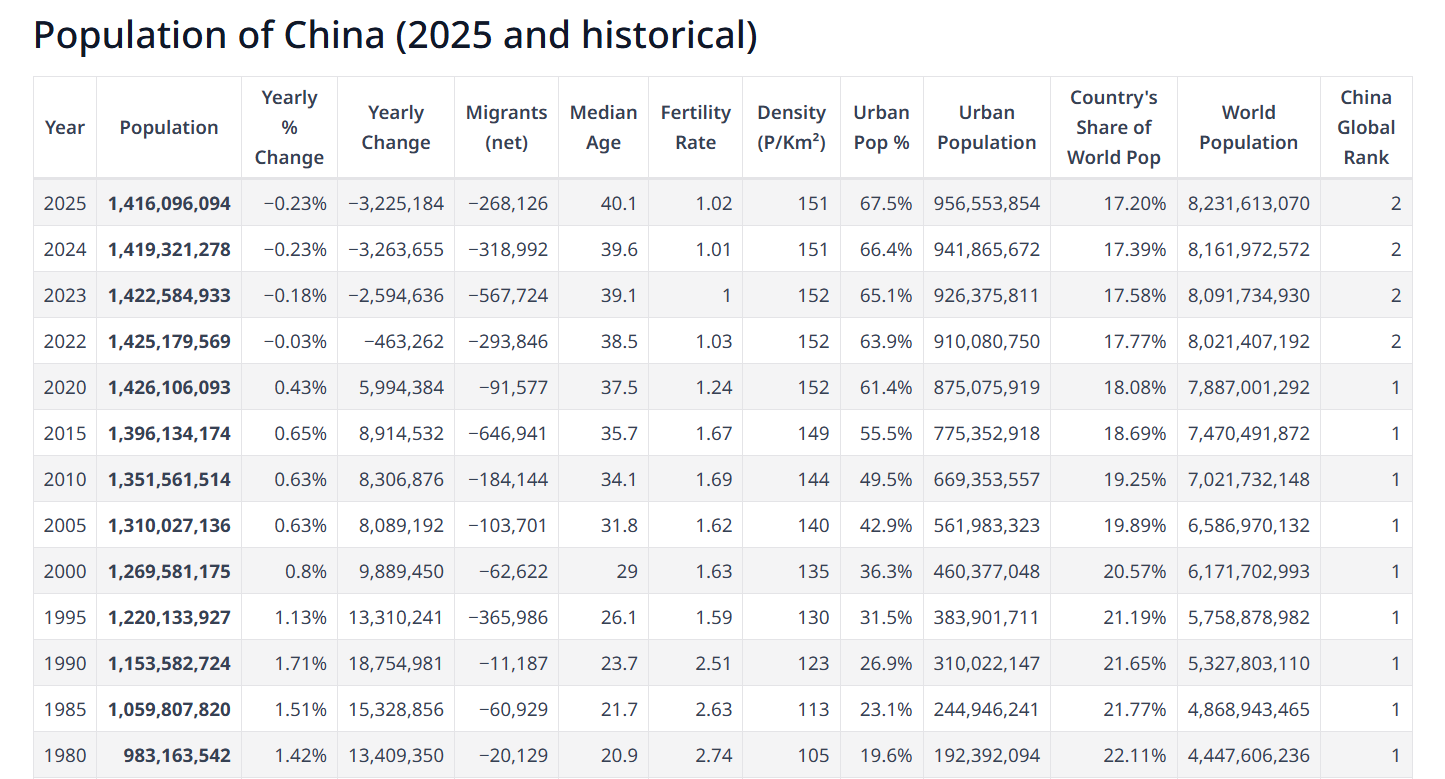Select population value "1,426,106,093"
This screenshot has width=1445, height=779.
pos(169,388)
